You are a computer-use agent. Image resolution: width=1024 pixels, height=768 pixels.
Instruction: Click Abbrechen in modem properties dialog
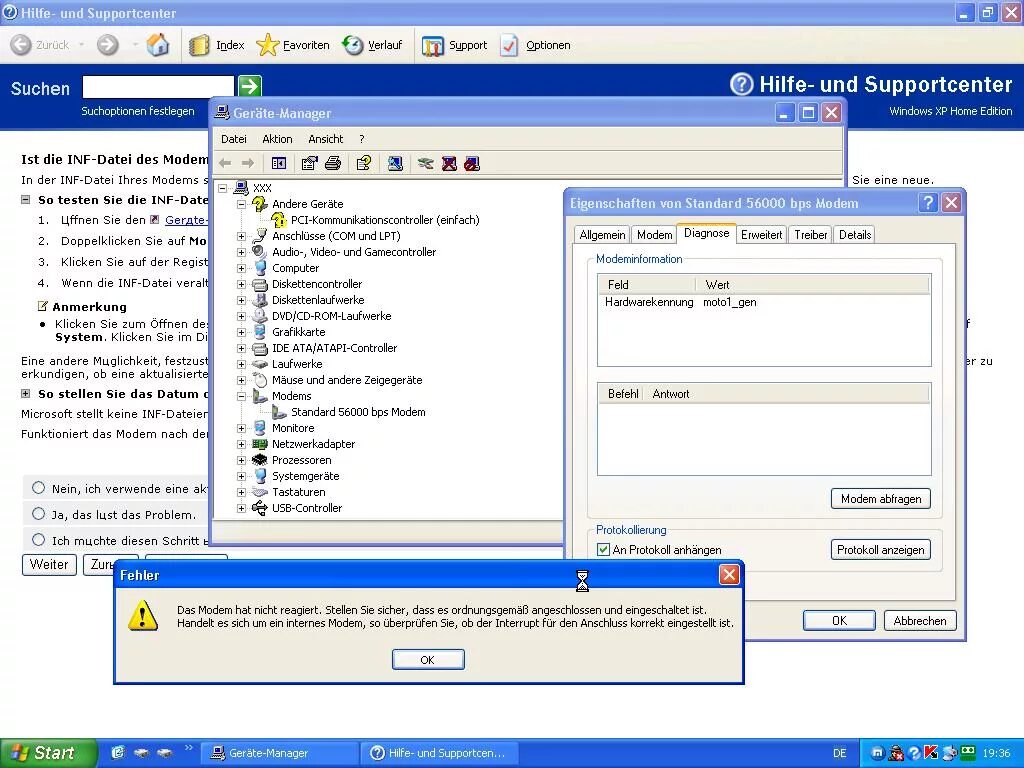tap(920, 620)
